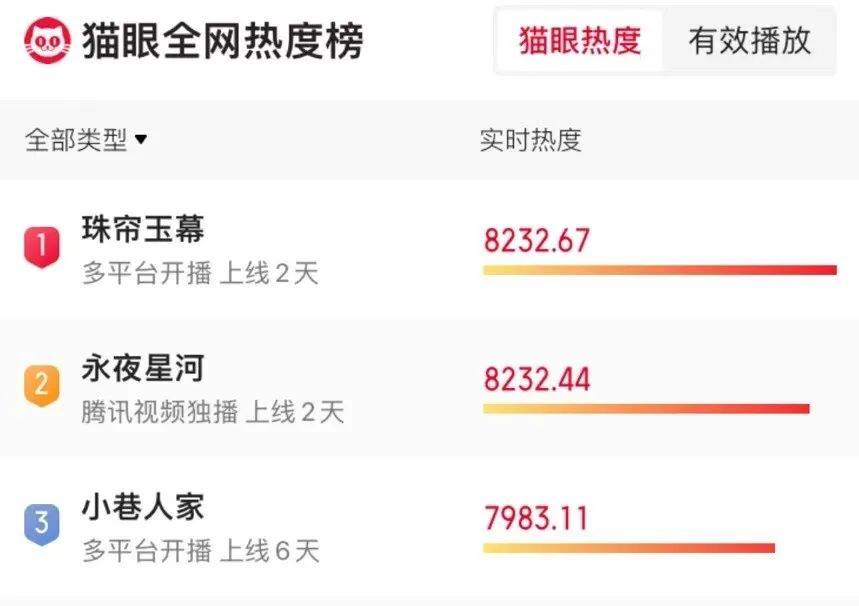Click the 实时热度 column header
Screen dimensions: 859x606
[x=530, y=140]
